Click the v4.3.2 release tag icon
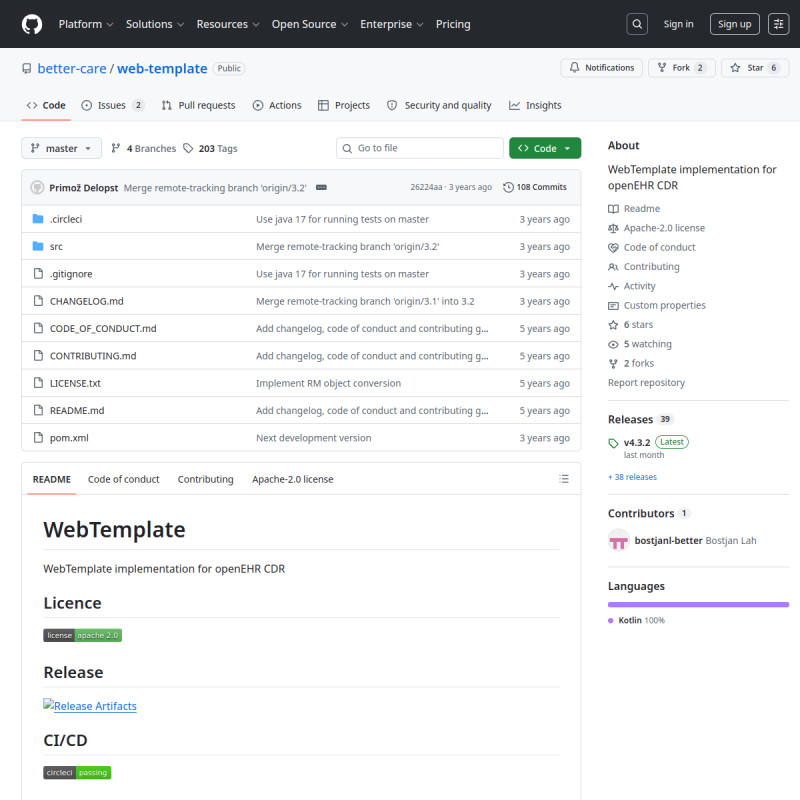800x800 pixels. pyautogui.click(x=613, y=443)
